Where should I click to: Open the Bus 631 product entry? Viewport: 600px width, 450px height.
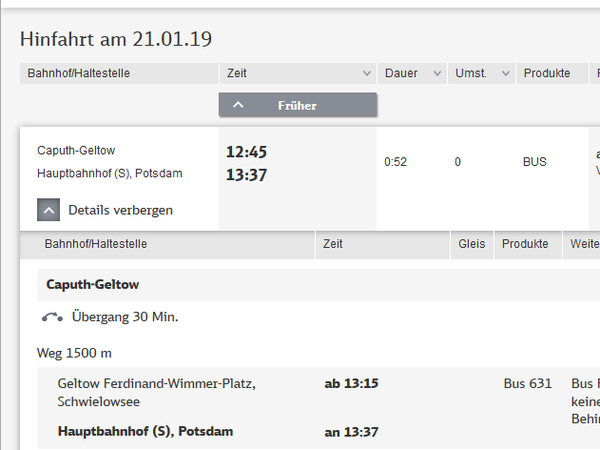[527, 383]
